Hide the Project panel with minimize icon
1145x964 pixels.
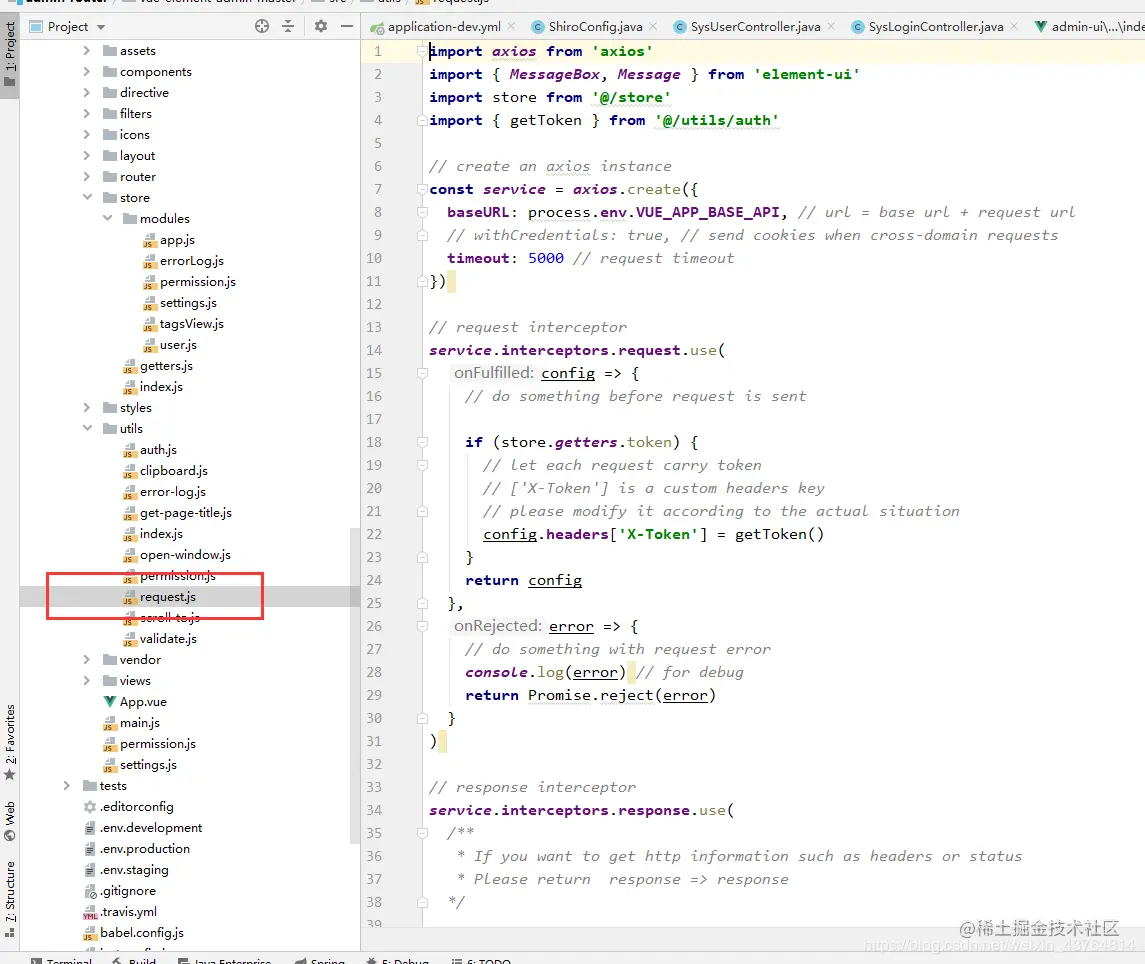pyautogui.click(x=347, y=26)
